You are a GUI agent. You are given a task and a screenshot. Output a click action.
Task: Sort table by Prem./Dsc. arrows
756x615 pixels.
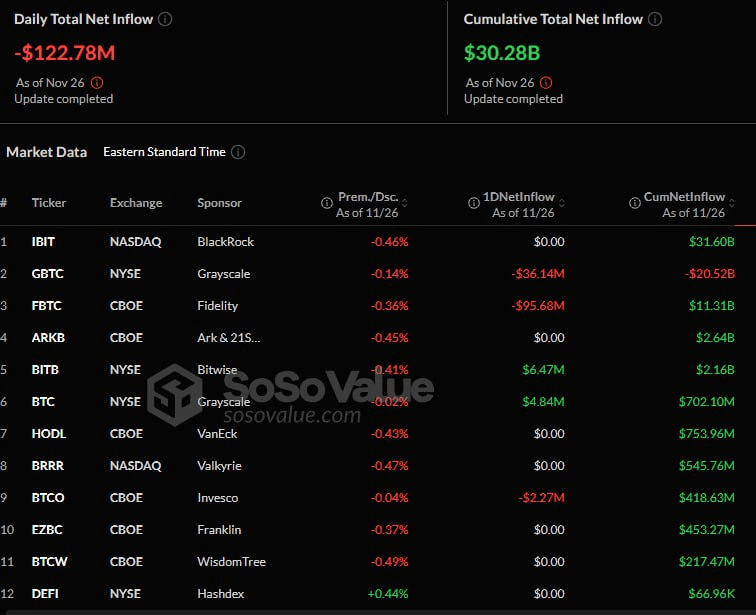(405, 203)
